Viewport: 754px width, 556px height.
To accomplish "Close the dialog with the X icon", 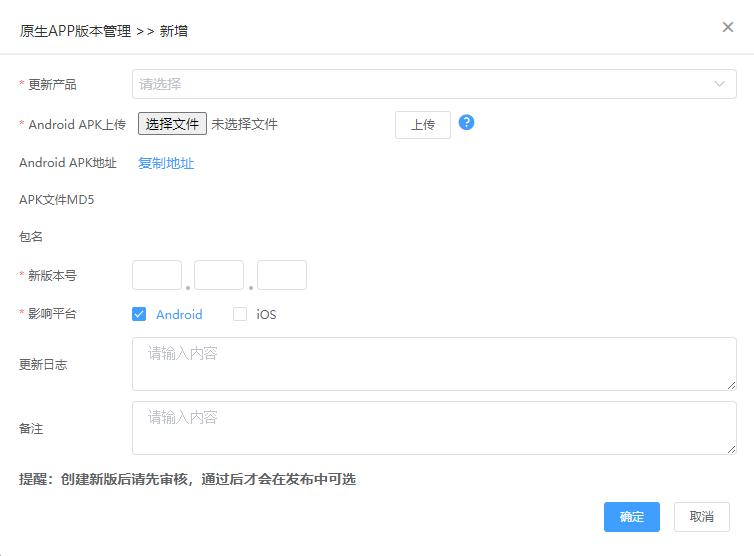I will pos(728,27).
